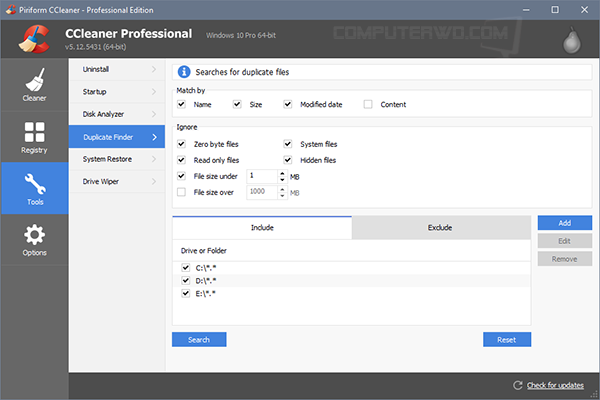Enable the File size over checkbox
Screen dimensions: 600x400
click(x=181, y=192)
